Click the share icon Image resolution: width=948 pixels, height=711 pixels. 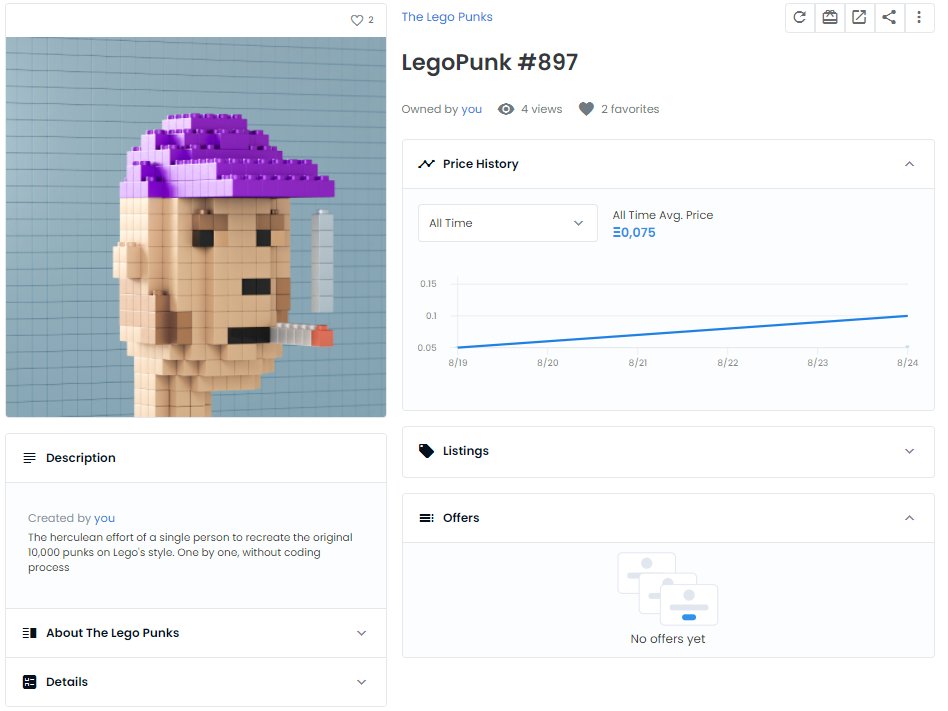889,17
